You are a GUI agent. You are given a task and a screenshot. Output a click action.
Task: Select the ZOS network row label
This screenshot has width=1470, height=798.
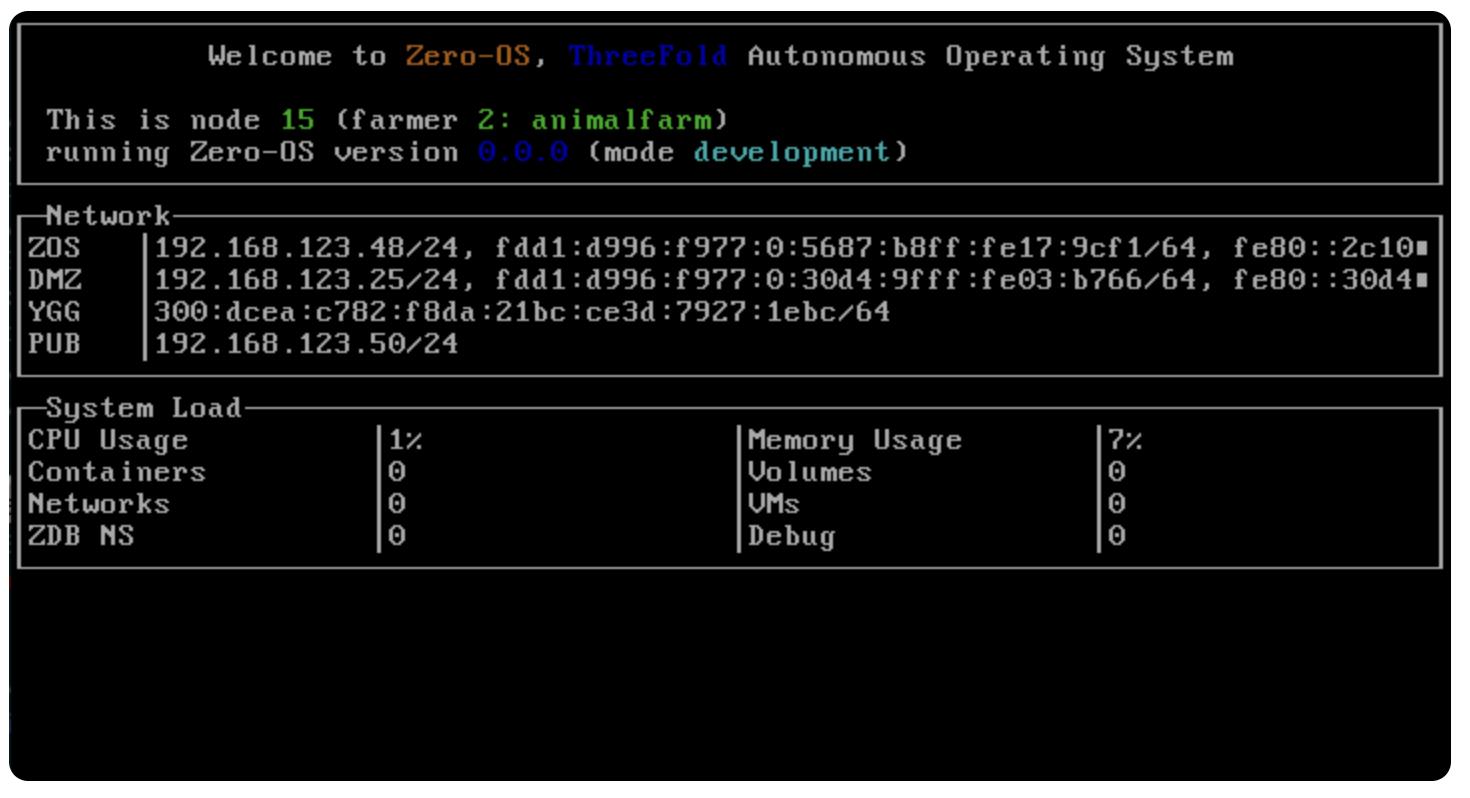point(55,248)
